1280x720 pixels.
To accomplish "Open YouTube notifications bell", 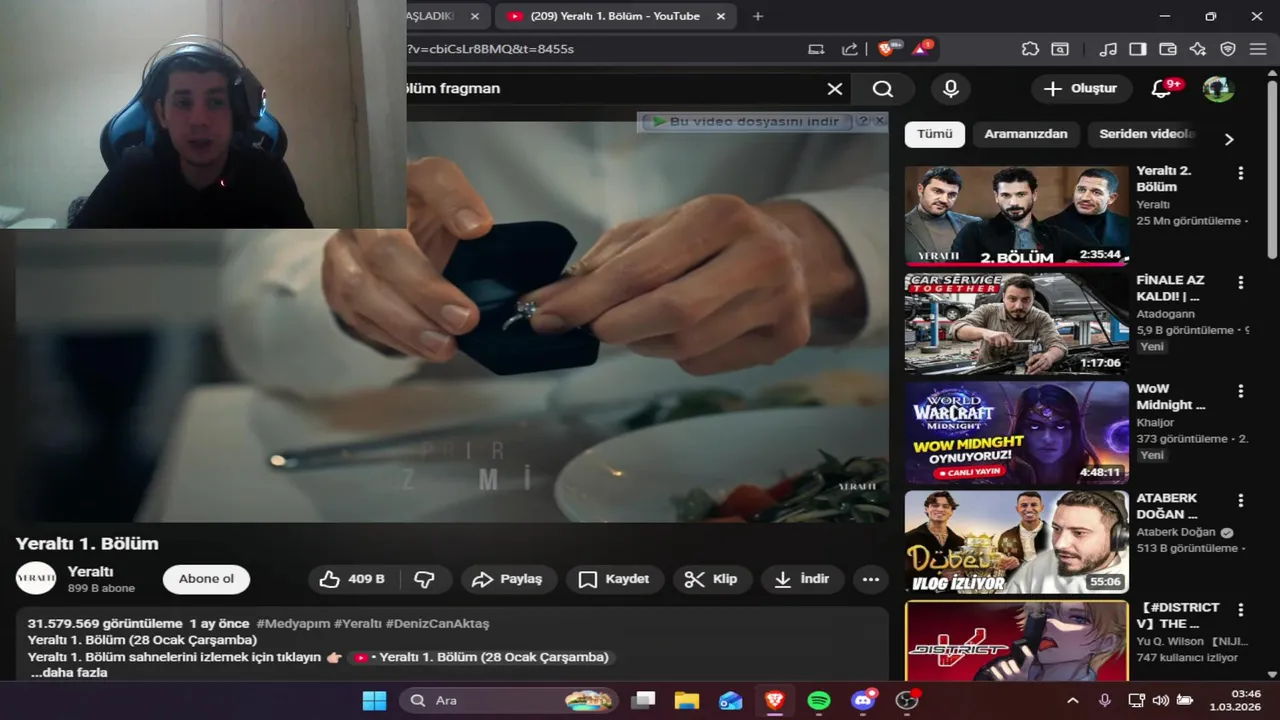I will [x=1161, y=89].
